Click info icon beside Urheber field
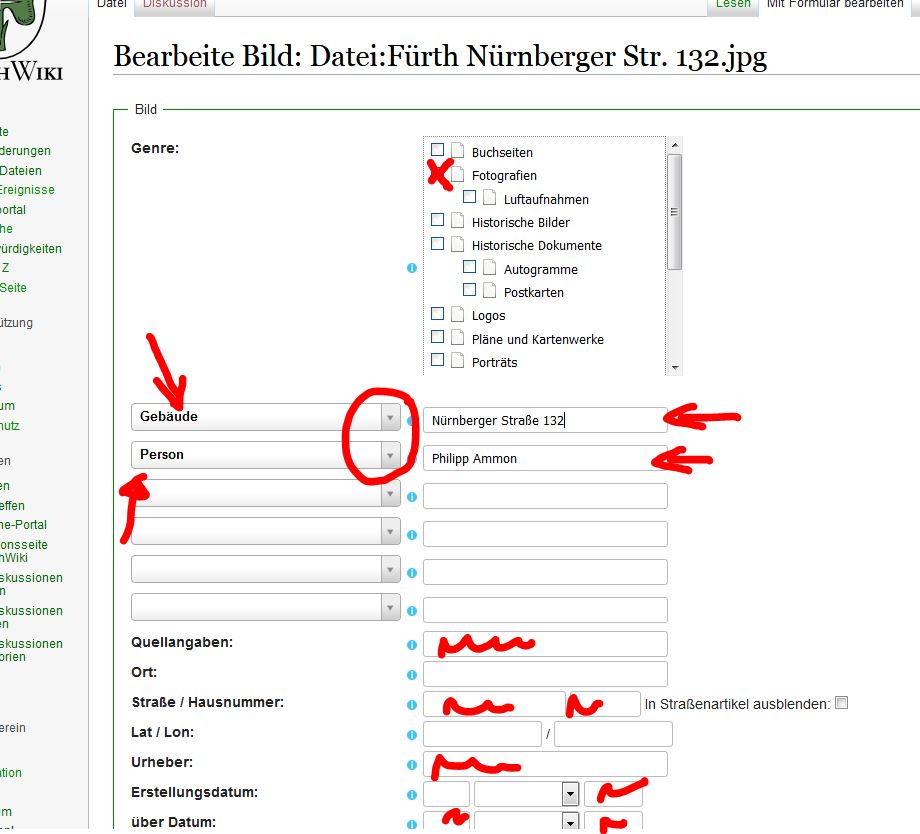The image size is (920, 834). tap(411, 765)
